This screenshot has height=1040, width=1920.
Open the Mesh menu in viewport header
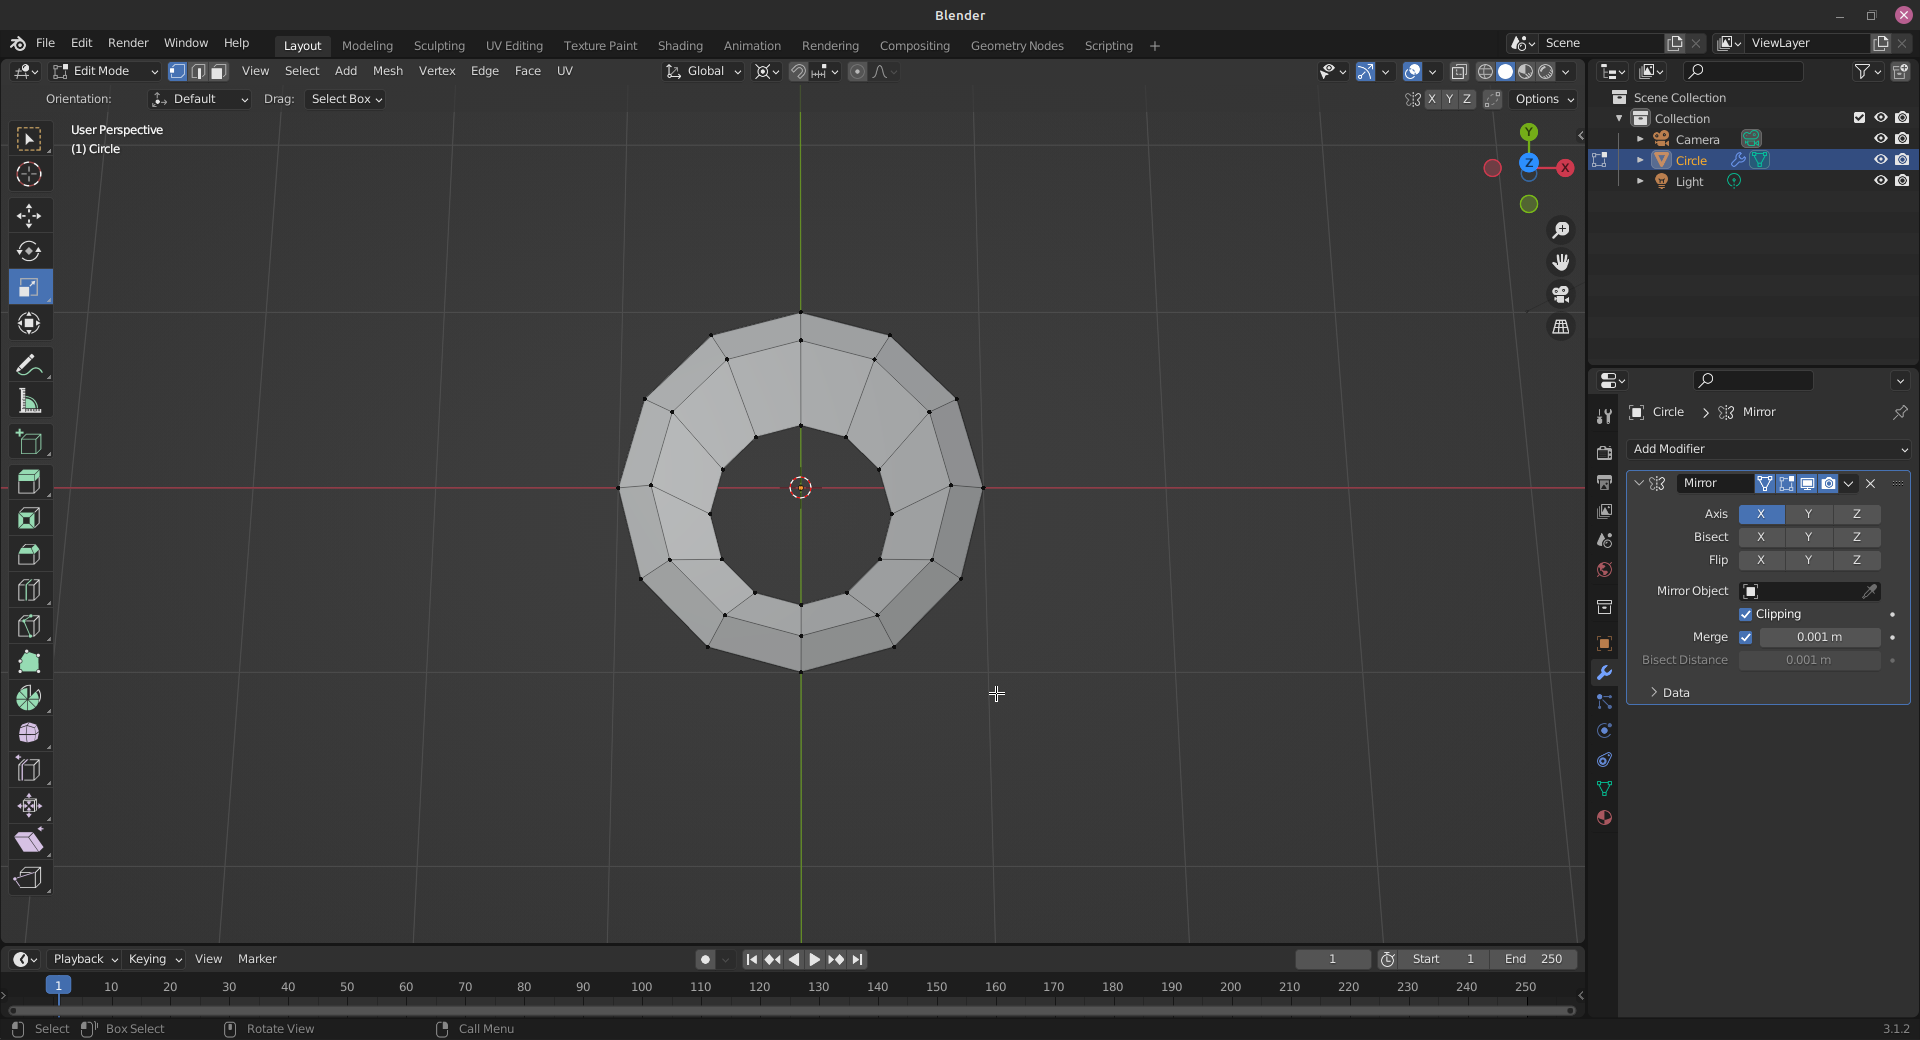(388, 71)
